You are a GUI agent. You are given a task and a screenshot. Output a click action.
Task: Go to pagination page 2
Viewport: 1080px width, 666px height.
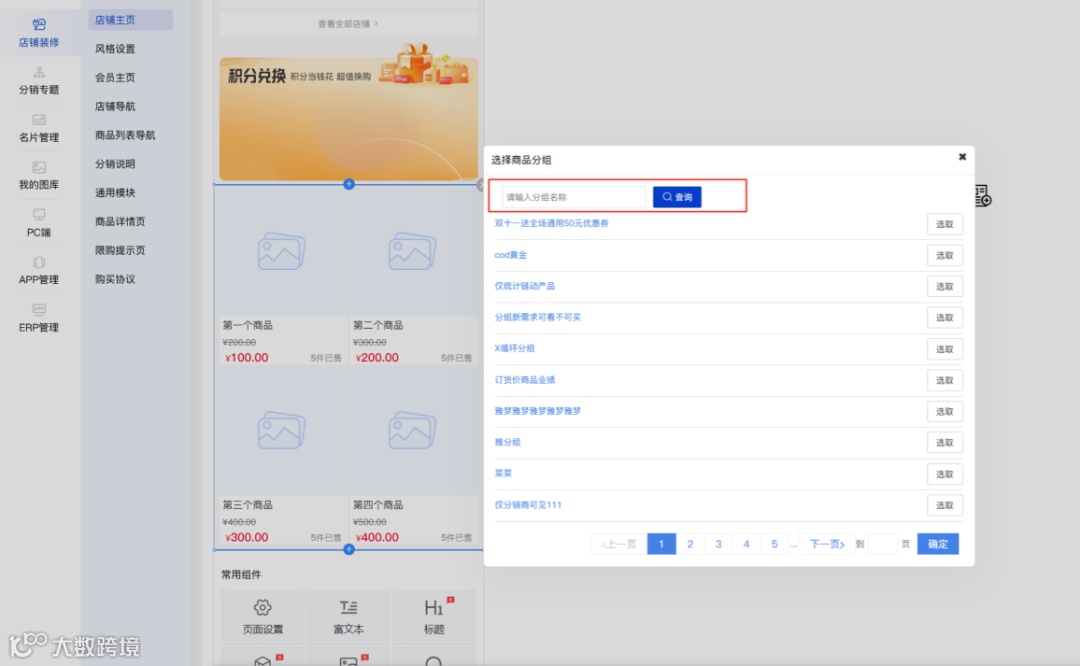[x=689, y=544]
